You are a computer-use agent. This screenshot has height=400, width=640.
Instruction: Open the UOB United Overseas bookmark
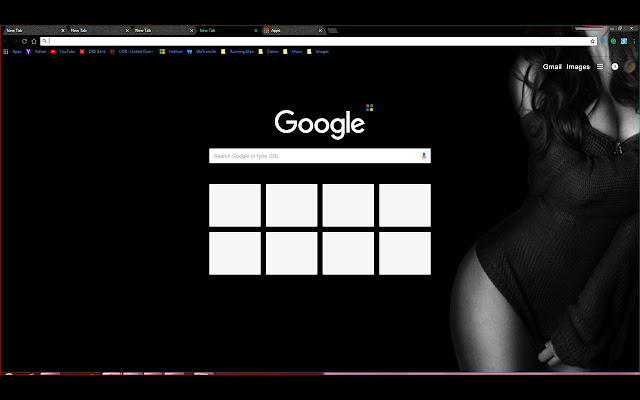132,51
